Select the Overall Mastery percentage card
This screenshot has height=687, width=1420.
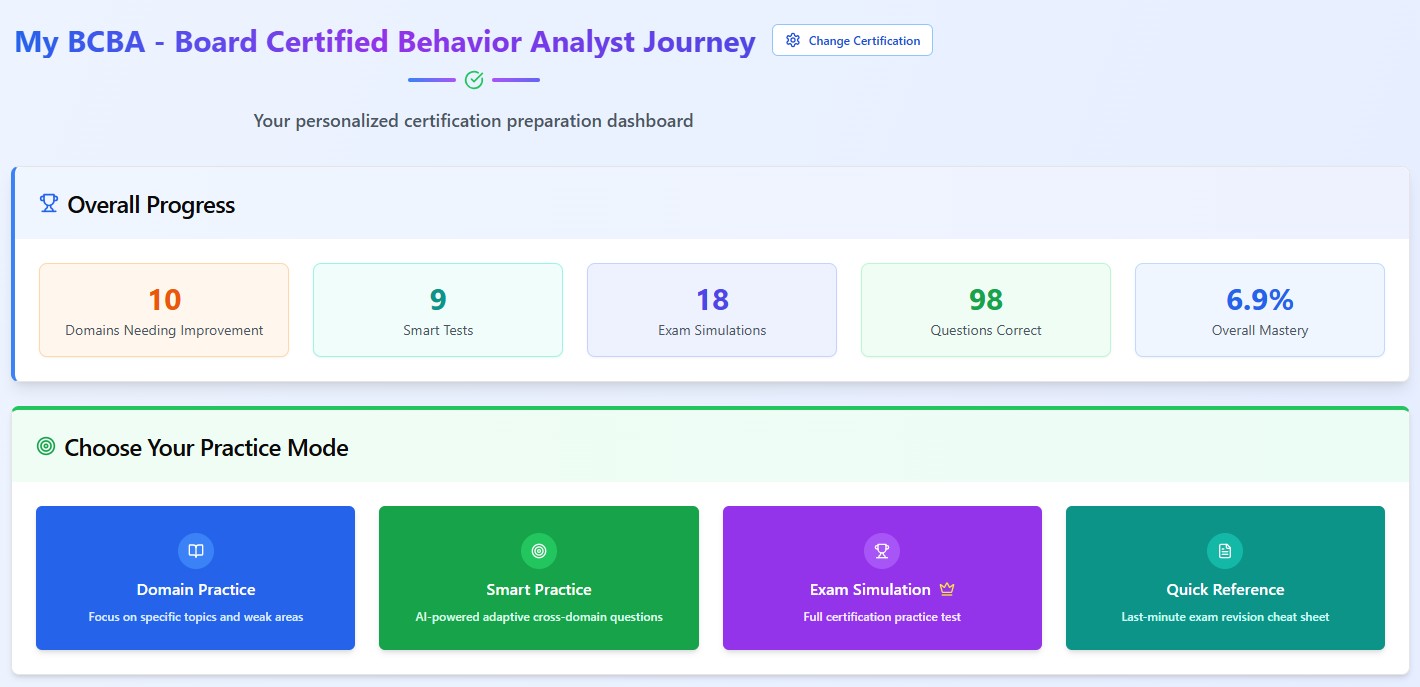1259,310
